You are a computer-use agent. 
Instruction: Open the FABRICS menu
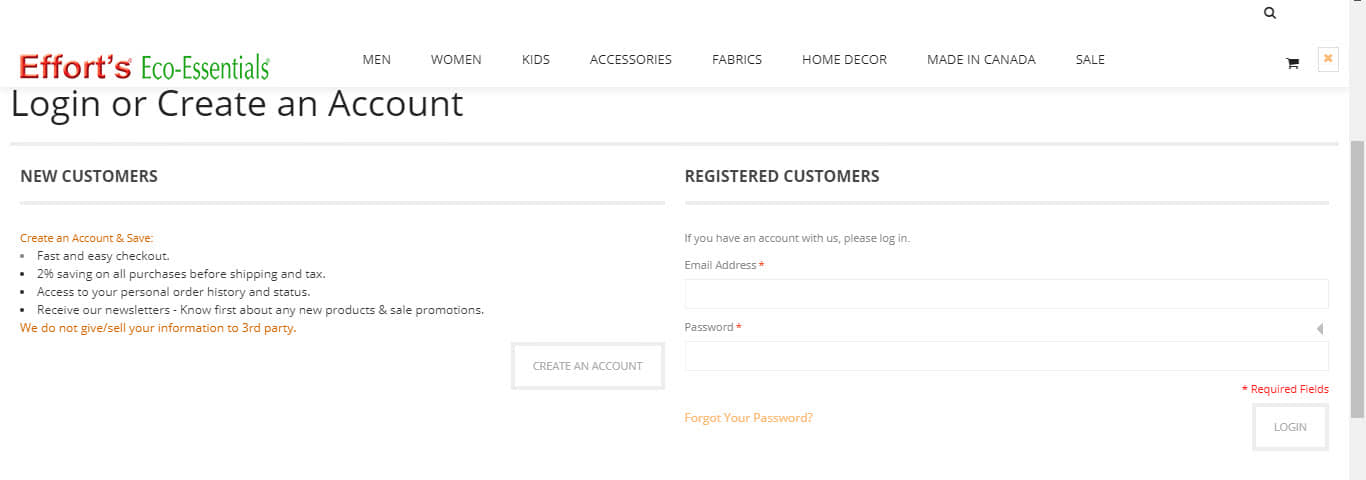pos(737,60)
